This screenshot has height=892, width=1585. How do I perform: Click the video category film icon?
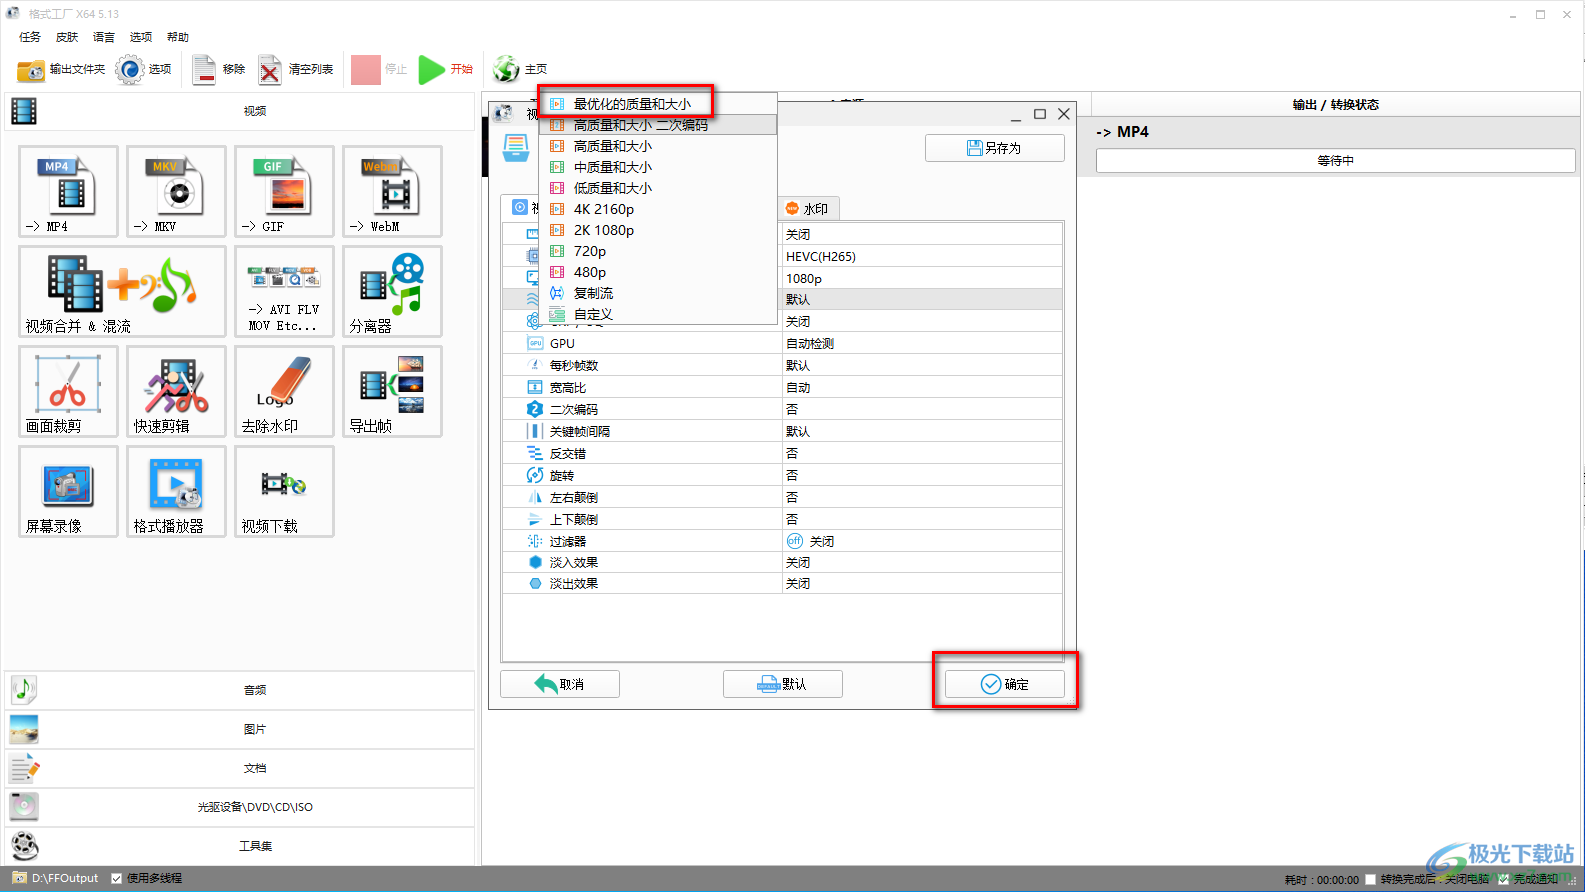click(24, 111)
